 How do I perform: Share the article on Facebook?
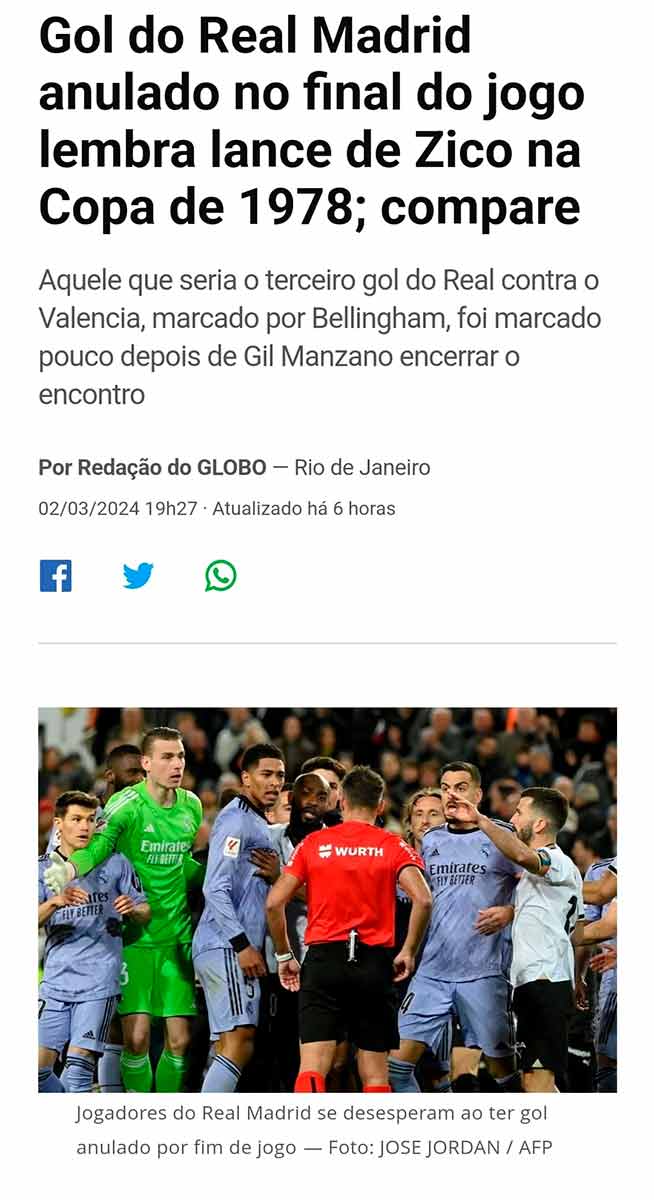coord(56,576)
